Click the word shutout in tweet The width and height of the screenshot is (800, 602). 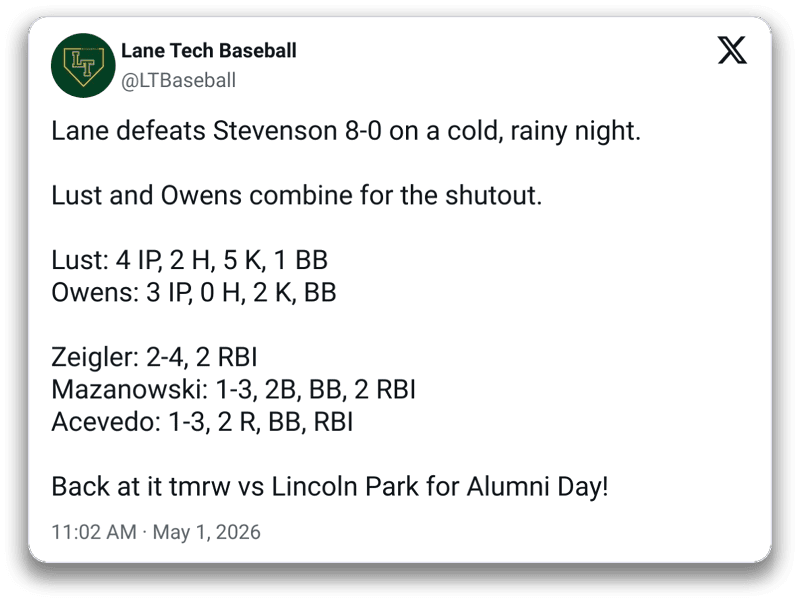[x=493, y=195]
